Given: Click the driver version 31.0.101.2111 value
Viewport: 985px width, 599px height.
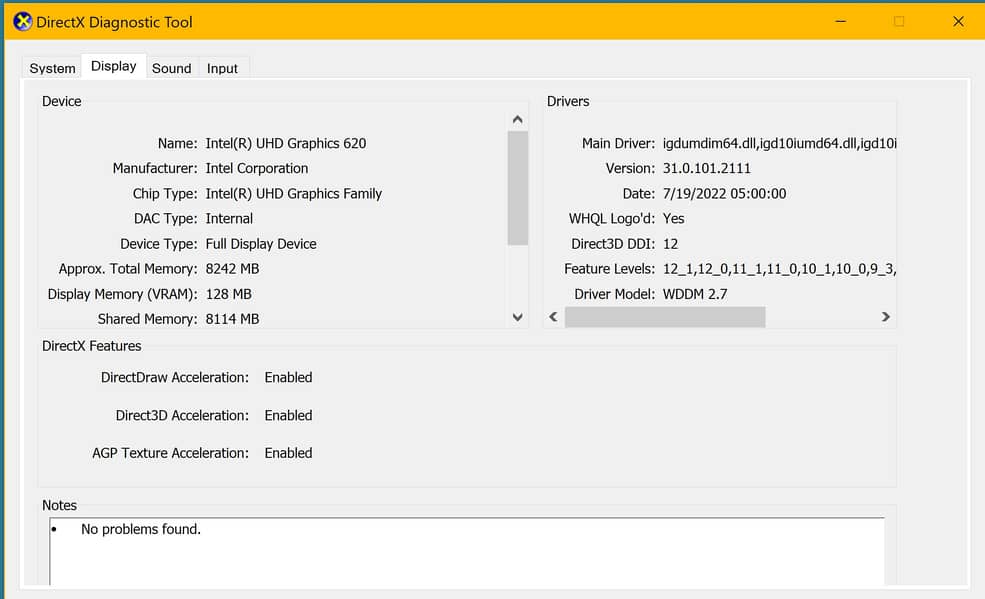Looking at the screenshot, I should pyautogui.click(x=706, y=168).
